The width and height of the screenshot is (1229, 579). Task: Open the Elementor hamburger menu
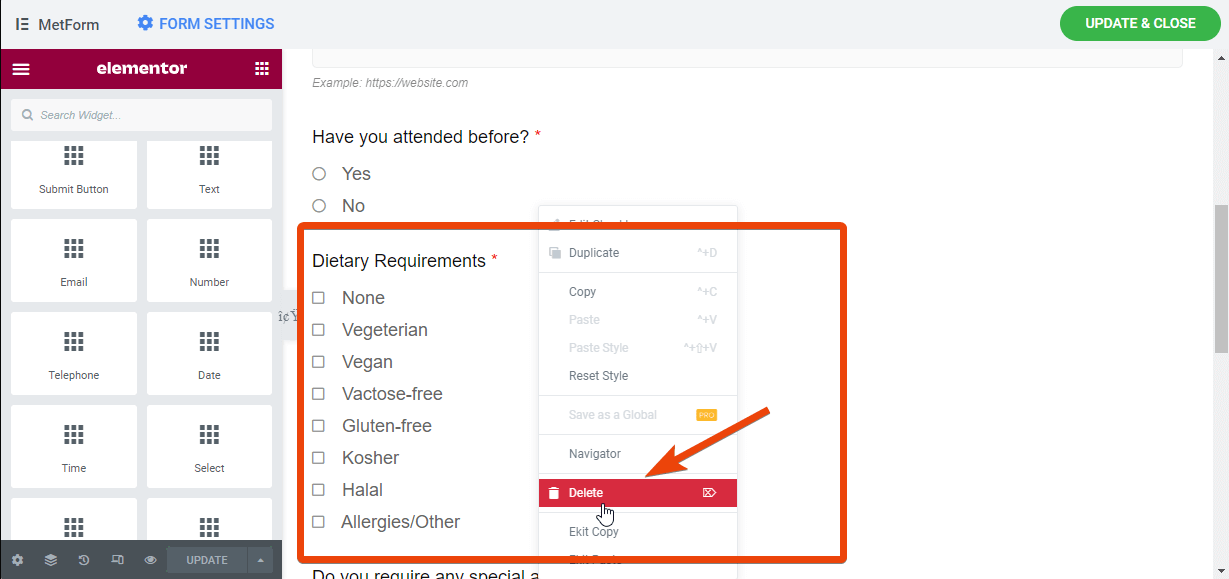pos(21,69)
